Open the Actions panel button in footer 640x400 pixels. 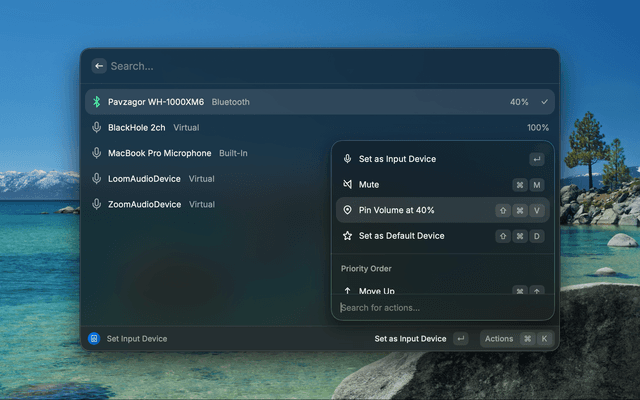[x=515, y=339]
